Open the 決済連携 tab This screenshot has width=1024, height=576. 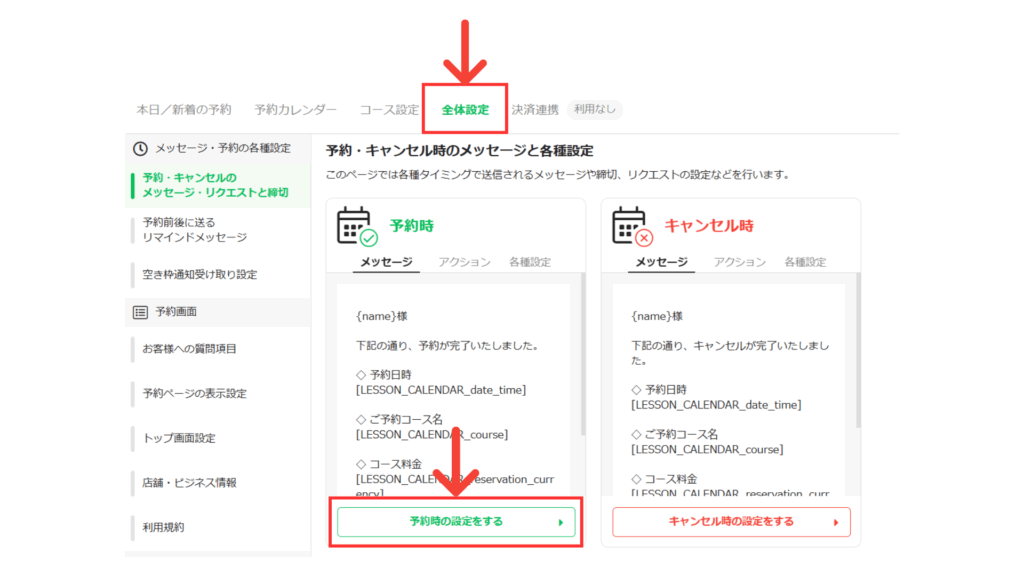[535, 110]
